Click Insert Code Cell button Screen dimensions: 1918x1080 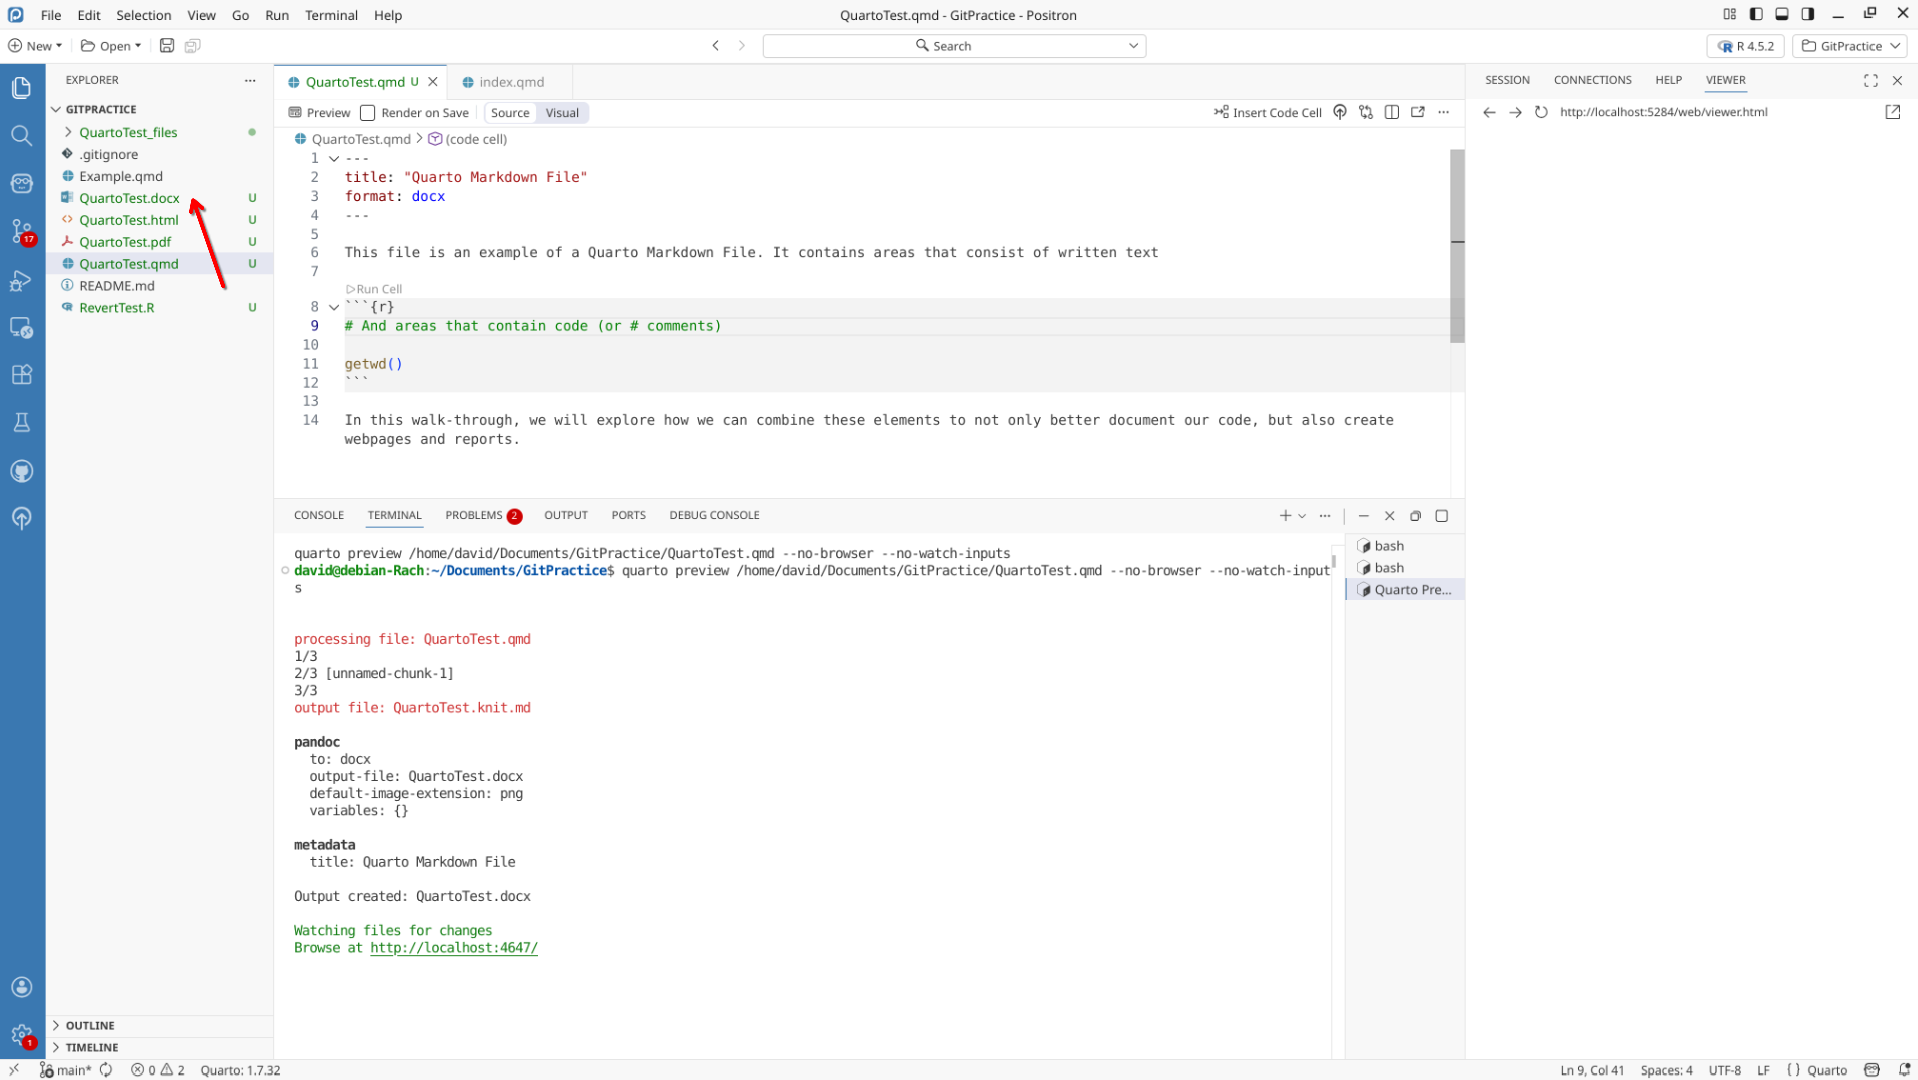pos(1268,112)
